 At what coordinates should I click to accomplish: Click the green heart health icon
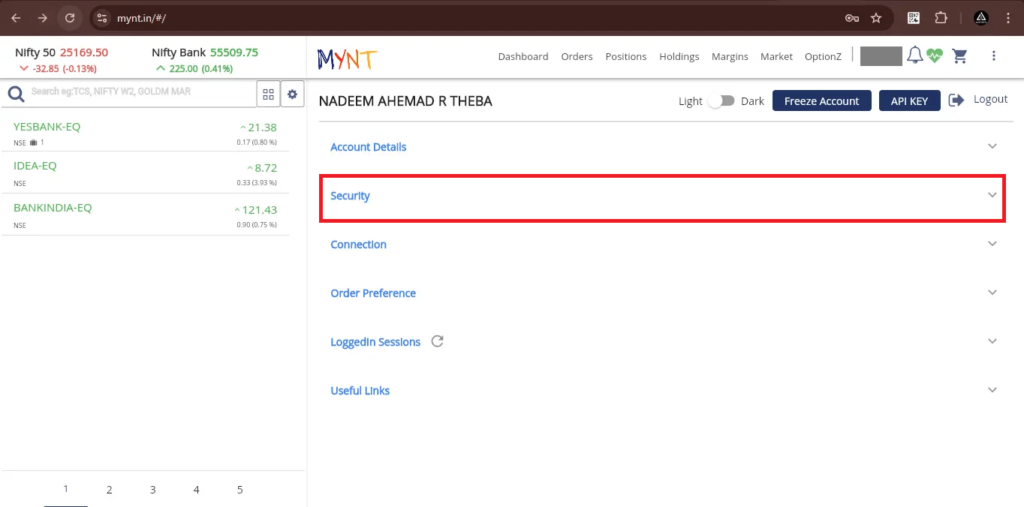tap(935, 56)
